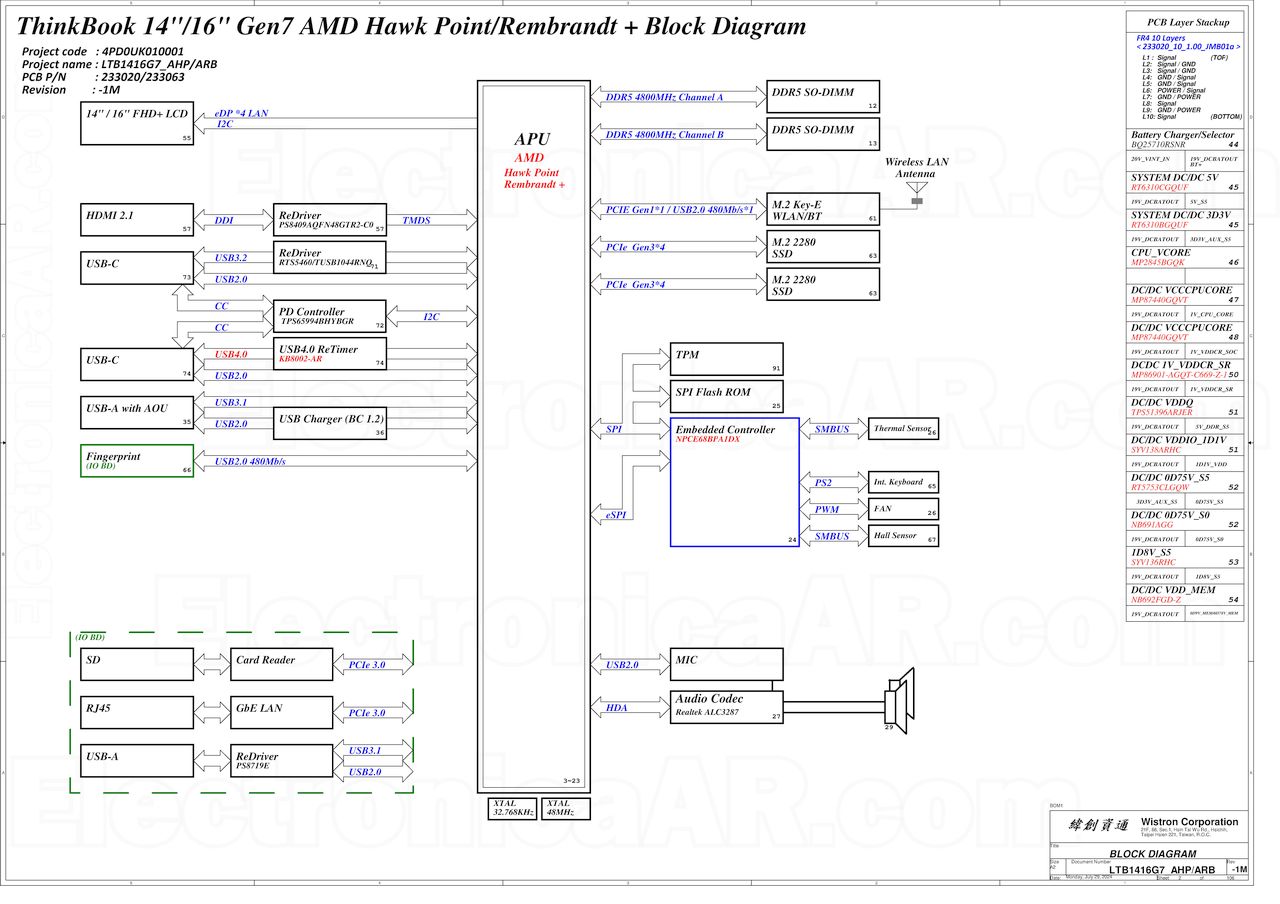
Task: Select the green Fingerprint (IO BD) block
Action: [137, 461]
